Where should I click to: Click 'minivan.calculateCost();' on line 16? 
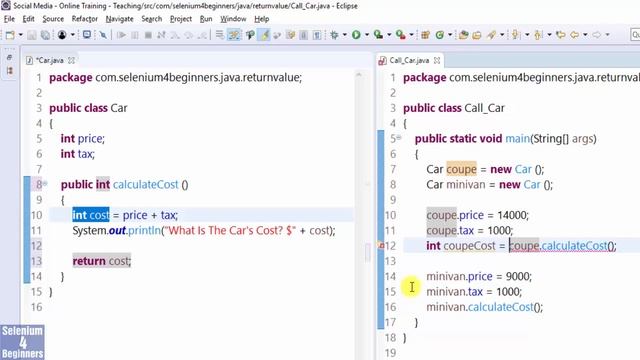(x=484, y=307)
